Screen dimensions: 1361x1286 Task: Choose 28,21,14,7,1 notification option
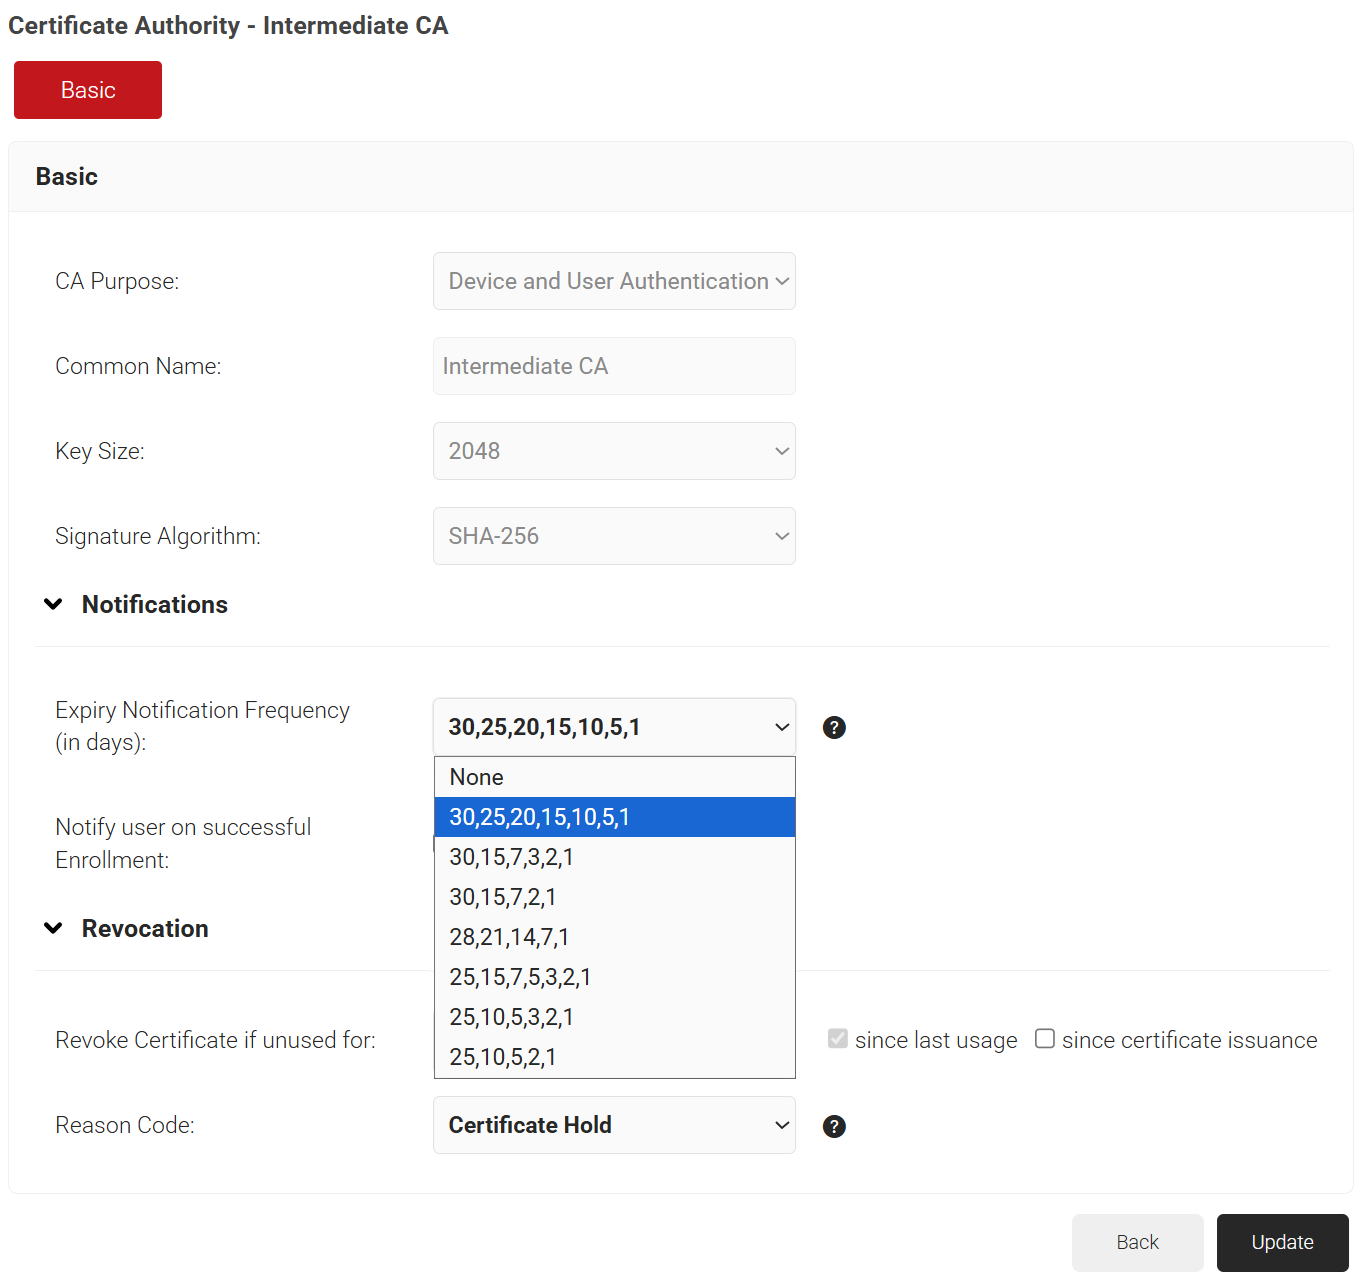(614, 937)
